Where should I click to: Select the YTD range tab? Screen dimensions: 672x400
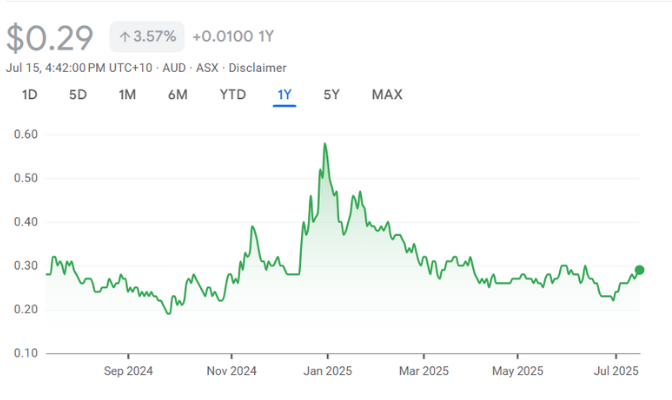coord(232,95)
